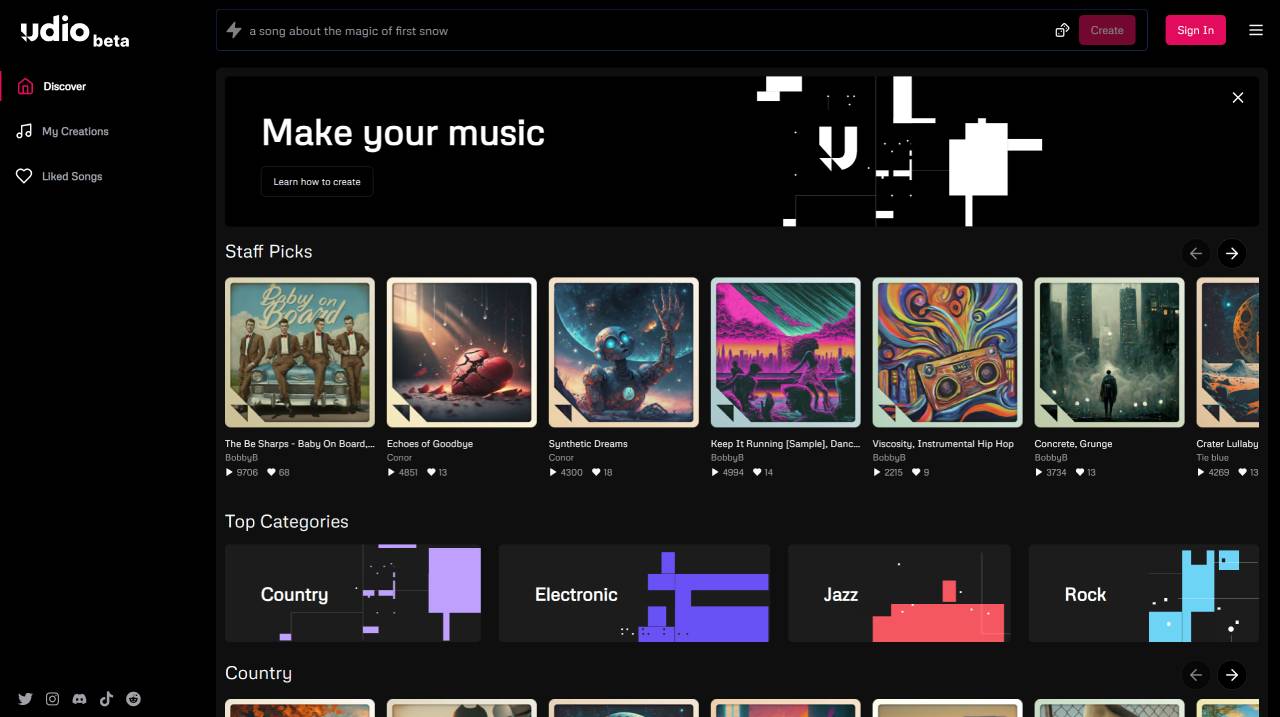Sign In to Udio
1280x717 pixels.
(1195, 30)
